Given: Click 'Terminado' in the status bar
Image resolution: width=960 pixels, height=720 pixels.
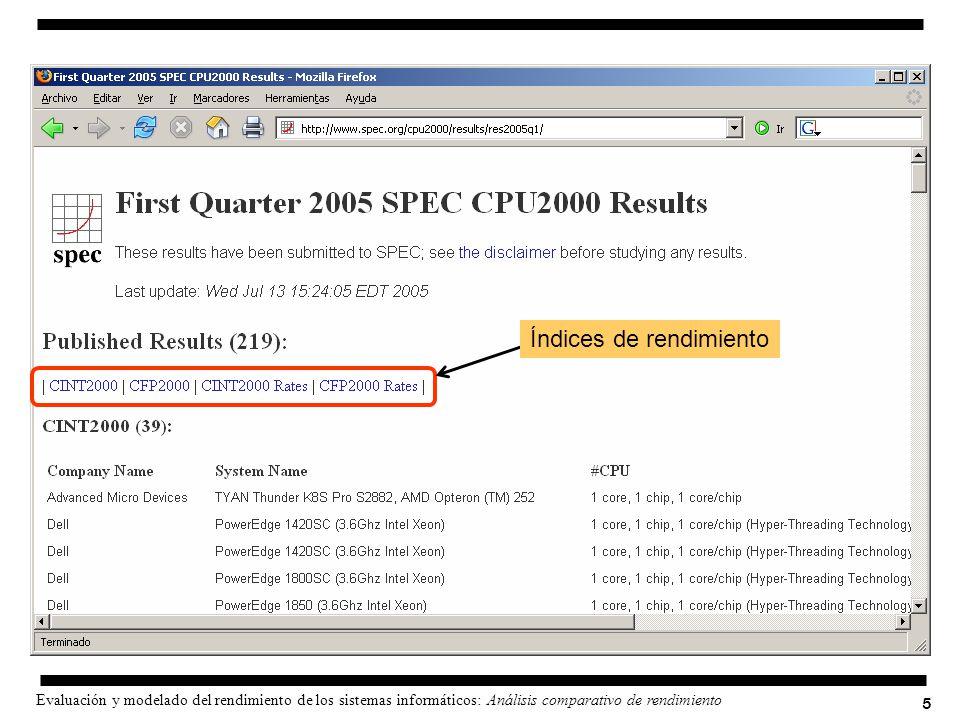Looking at the screenshot, I should click(66, 642).
